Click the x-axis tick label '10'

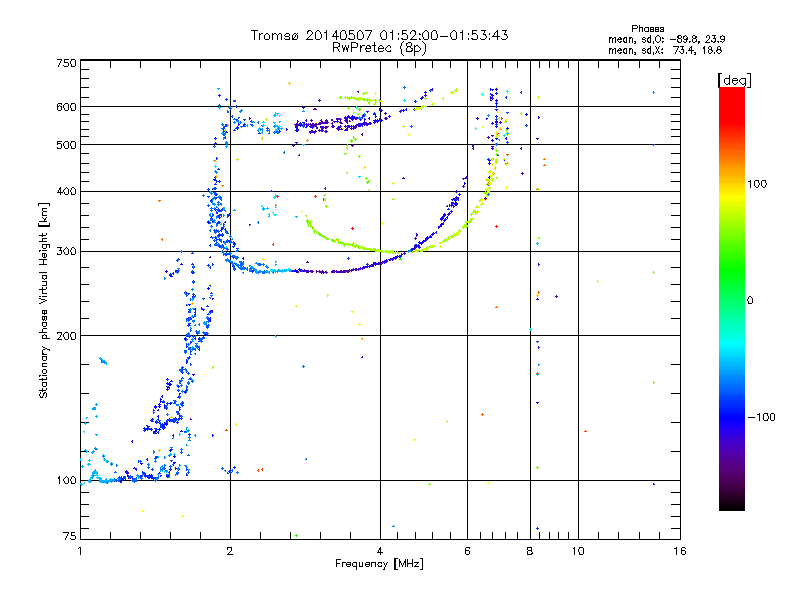578,551
